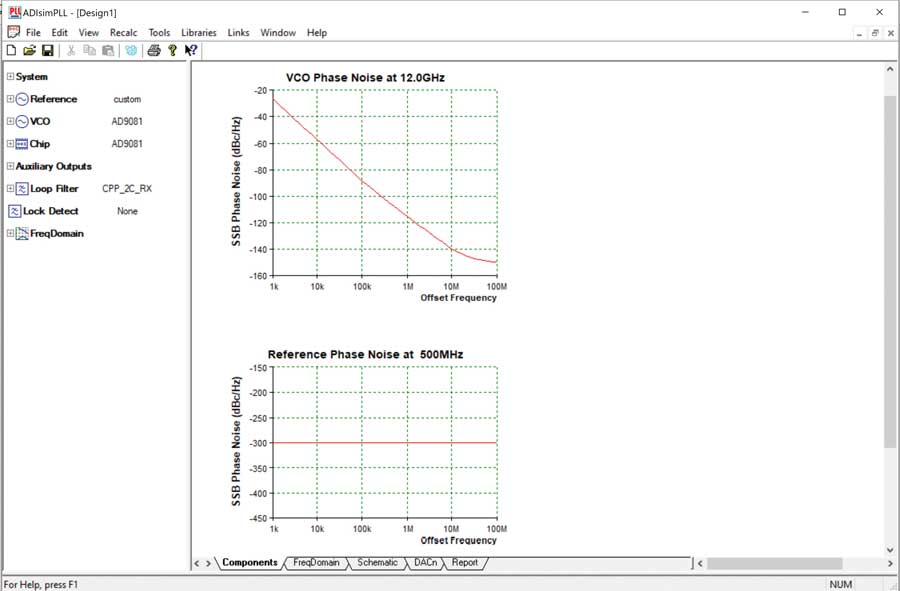This screenshot has width=900, height=591.
Task: Click the vertical scrollbar down arrow
Action: point(890,549)
